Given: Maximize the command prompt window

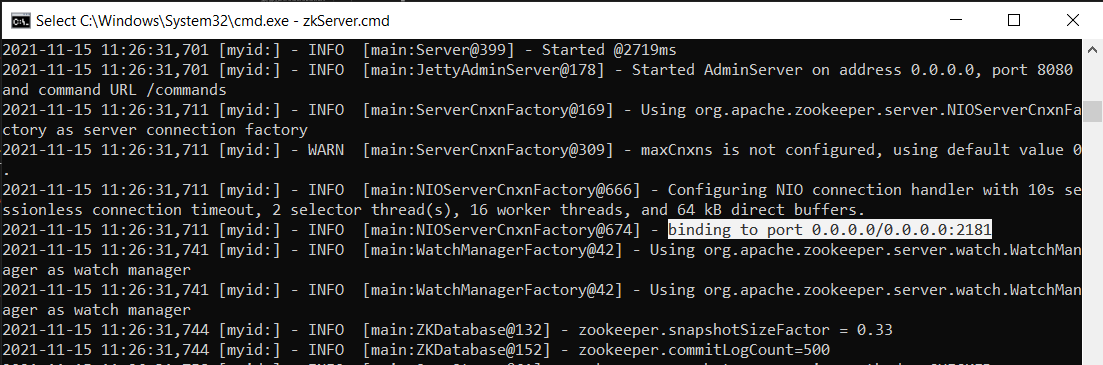Looking at the screenshot, I should click(x=1013, y=20).
